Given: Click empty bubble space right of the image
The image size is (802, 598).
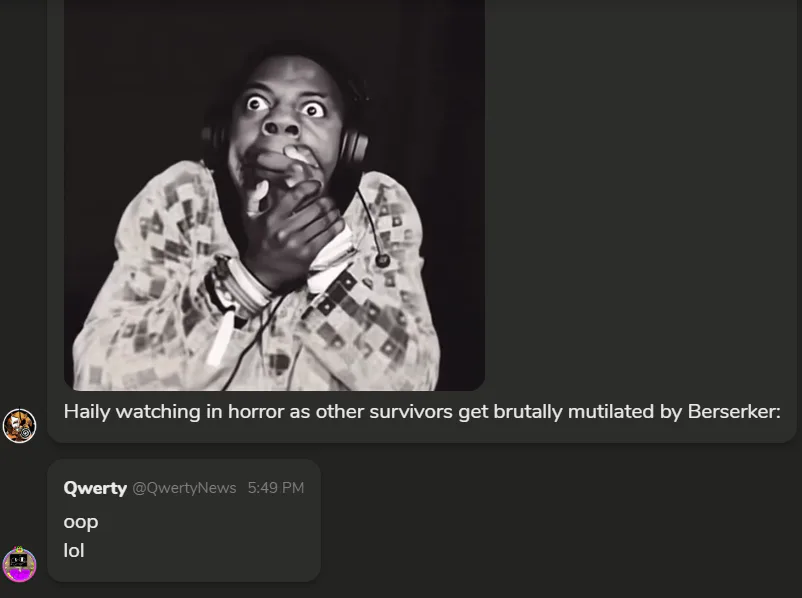Looking at the screenshot, I should 639,205.
